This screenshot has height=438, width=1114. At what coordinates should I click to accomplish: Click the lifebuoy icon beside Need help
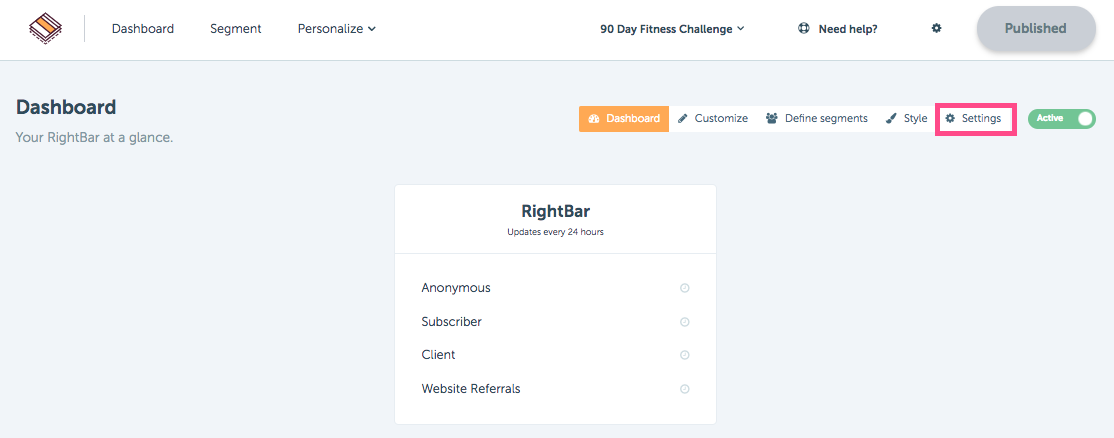804,29
